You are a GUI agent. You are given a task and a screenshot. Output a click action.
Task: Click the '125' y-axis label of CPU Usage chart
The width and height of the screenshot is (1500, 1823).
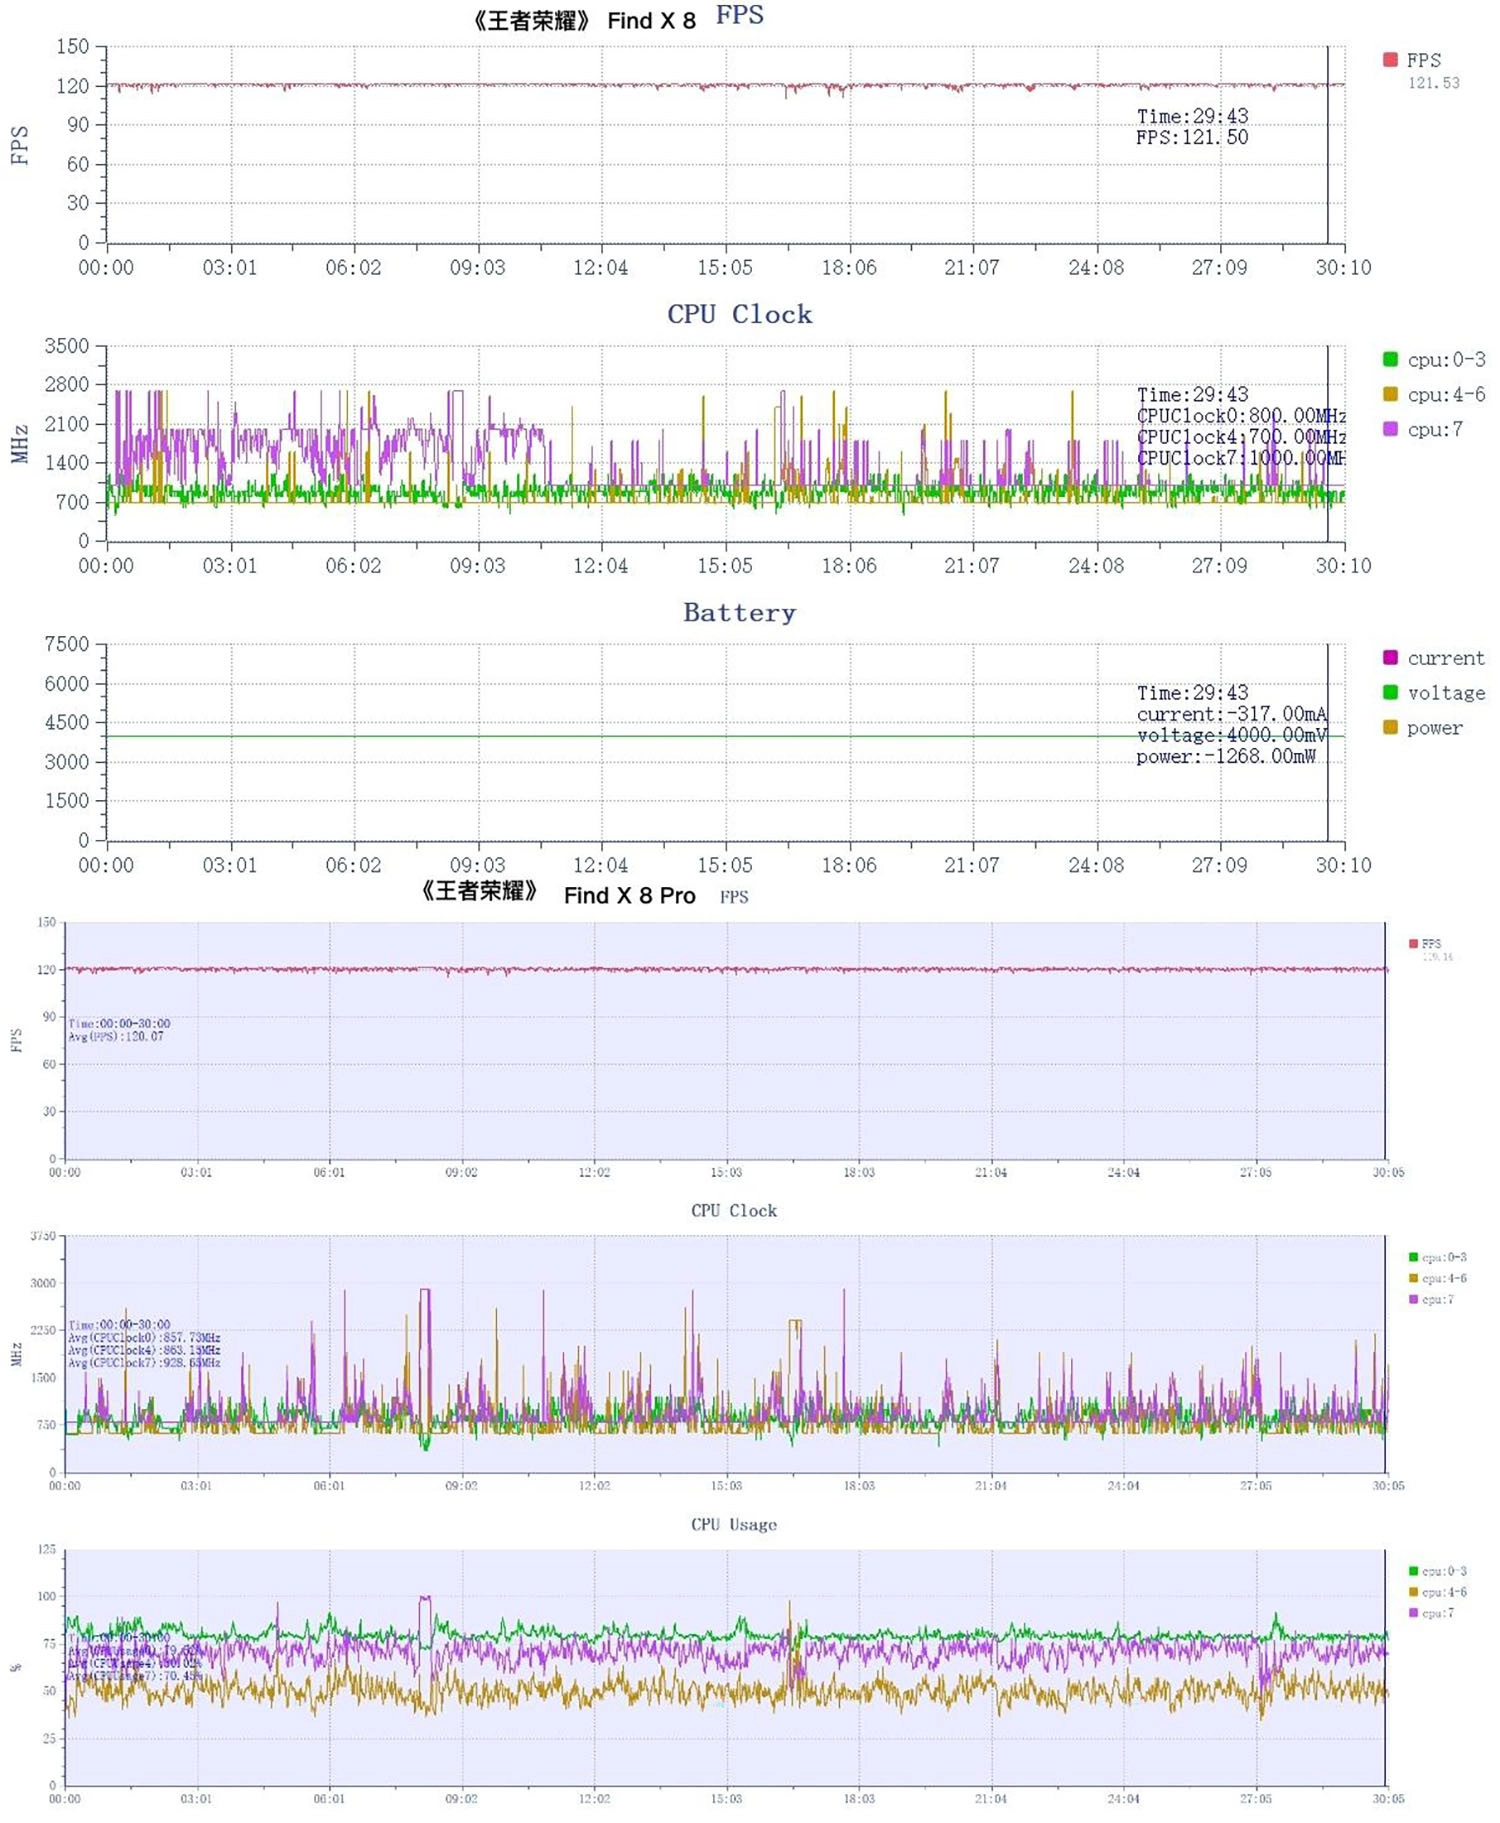point(47,1550)
